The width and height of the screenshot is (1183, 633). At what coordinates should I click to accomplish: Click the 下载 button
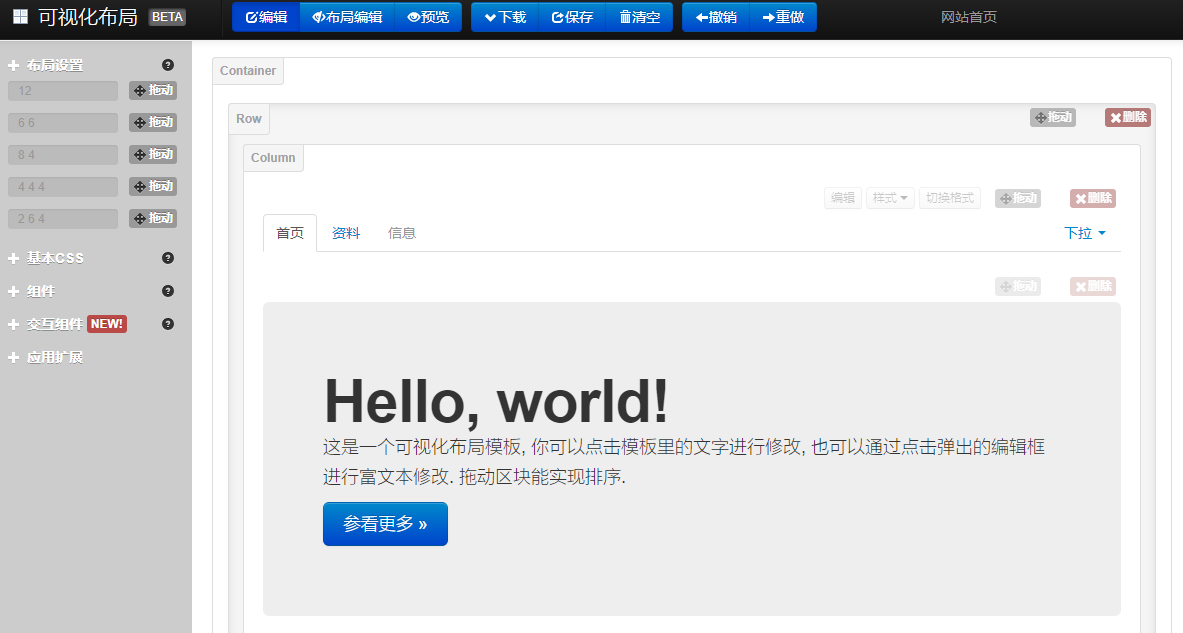(505, 17)
